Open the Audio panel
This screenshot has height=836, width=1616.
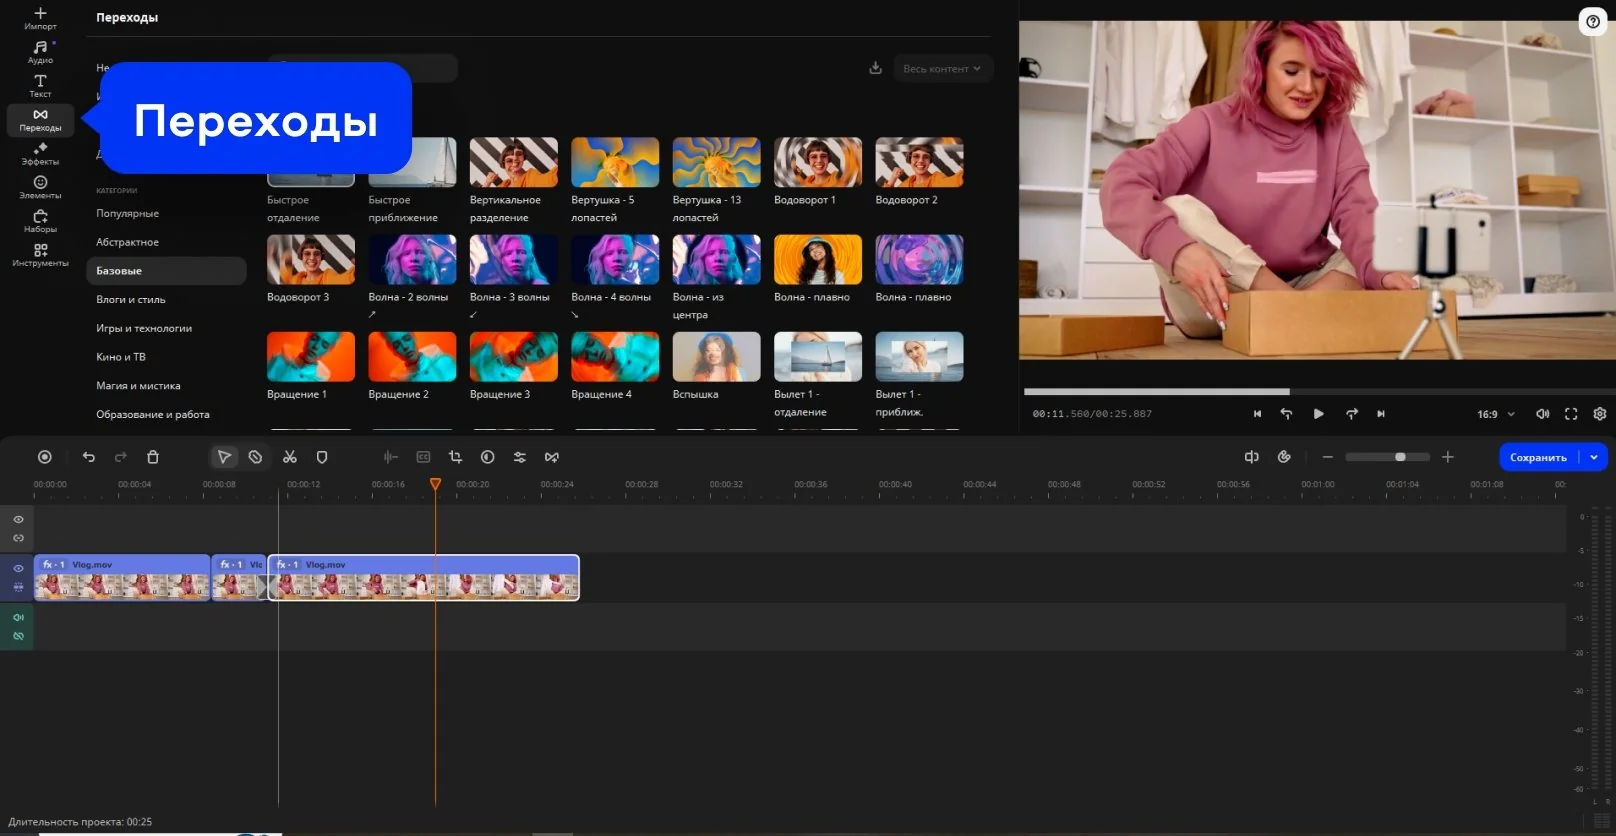[x=40, y=52]
